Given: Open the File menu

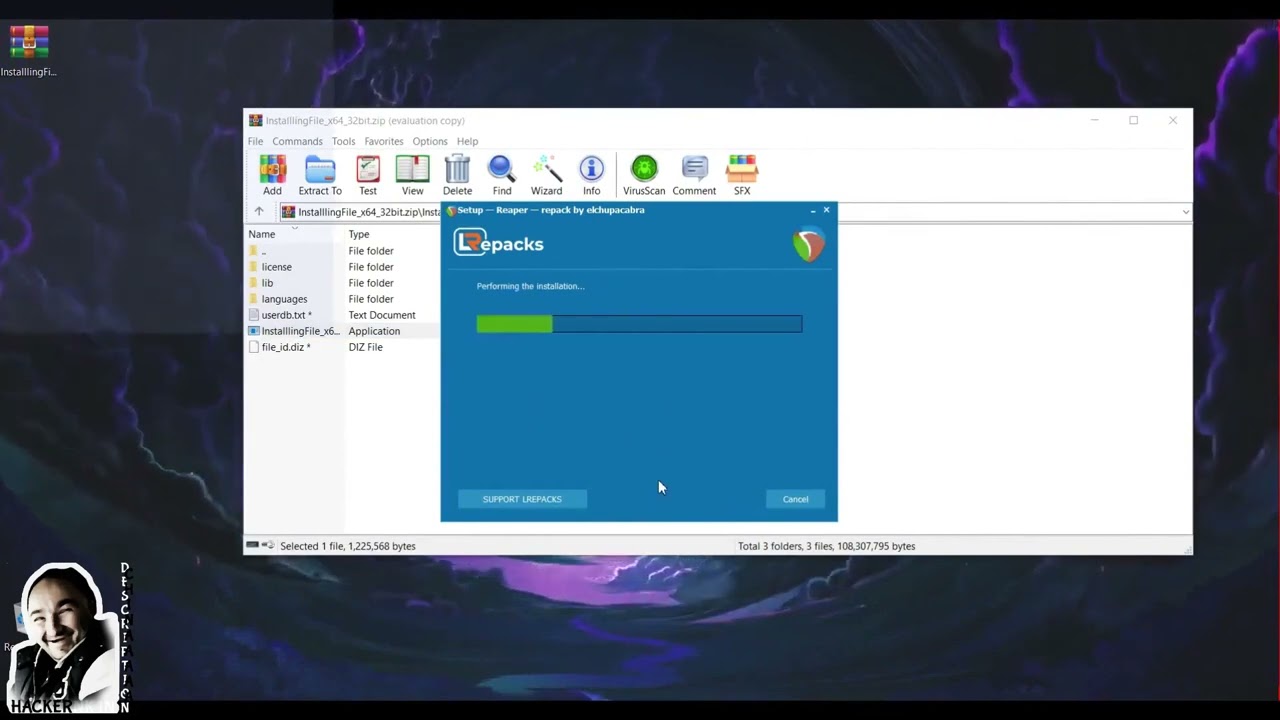Looking at the screenshot, I should 255,141.
